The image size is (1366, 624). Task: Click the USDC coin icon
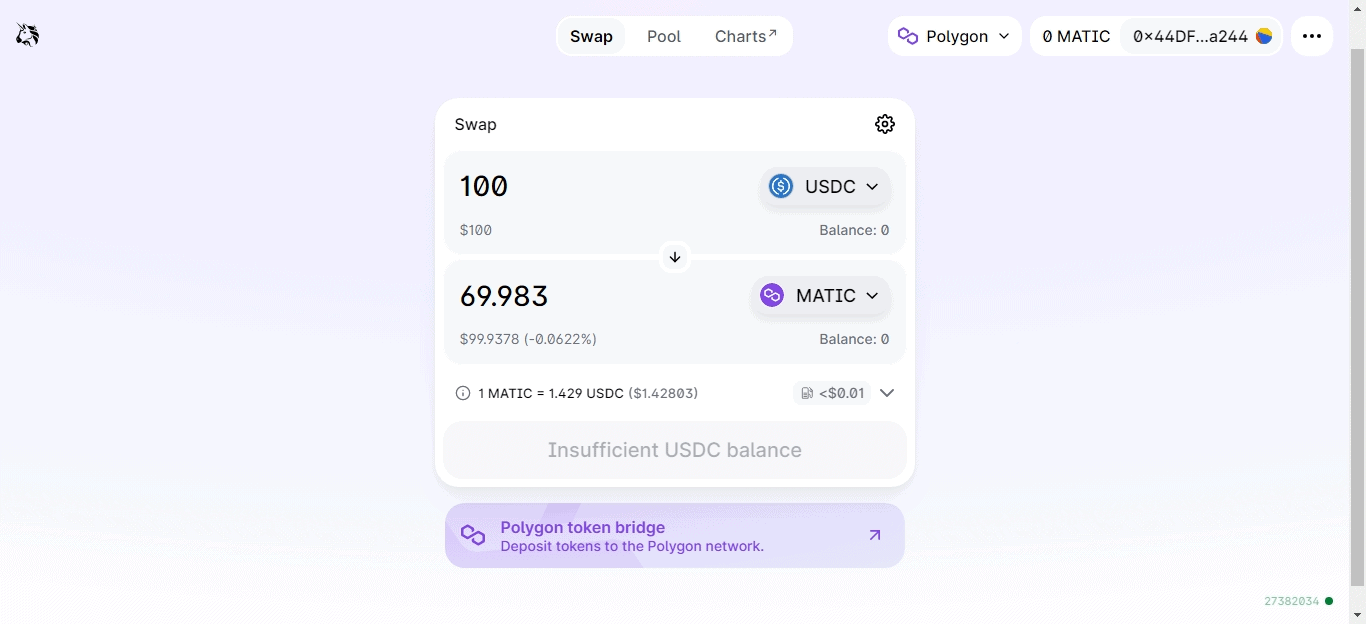[781, 186]
